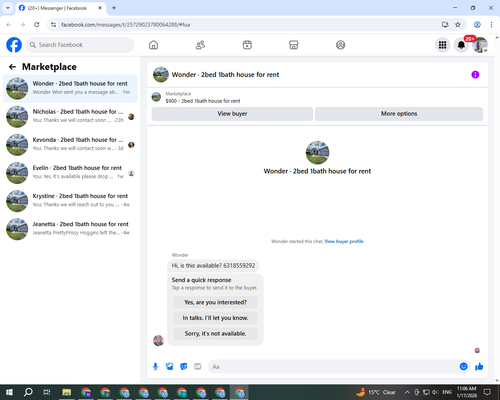Show hidden system tray icons
Screen dimensions: 500x400
[x=407, y=392]
